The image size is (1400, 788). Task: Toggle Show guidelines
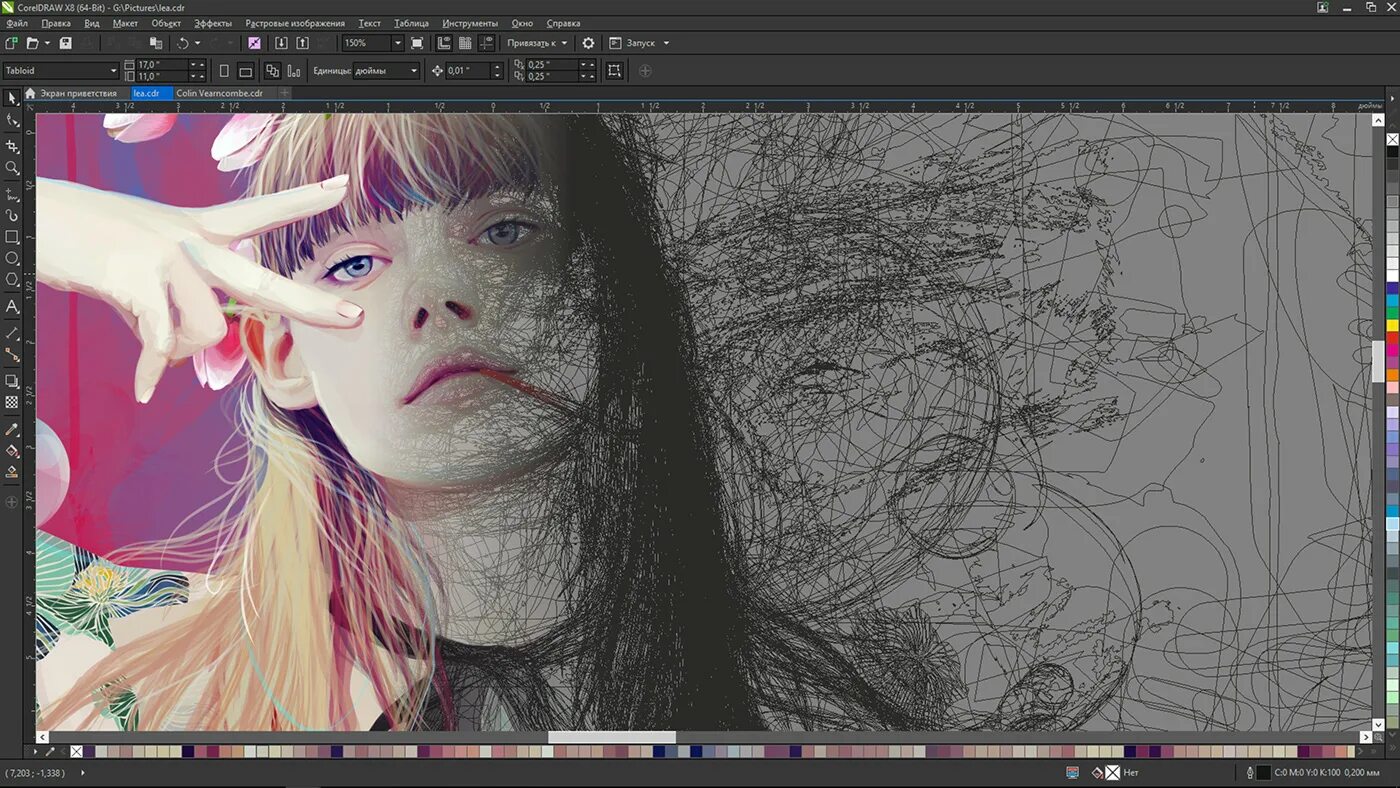coord(487,43)
